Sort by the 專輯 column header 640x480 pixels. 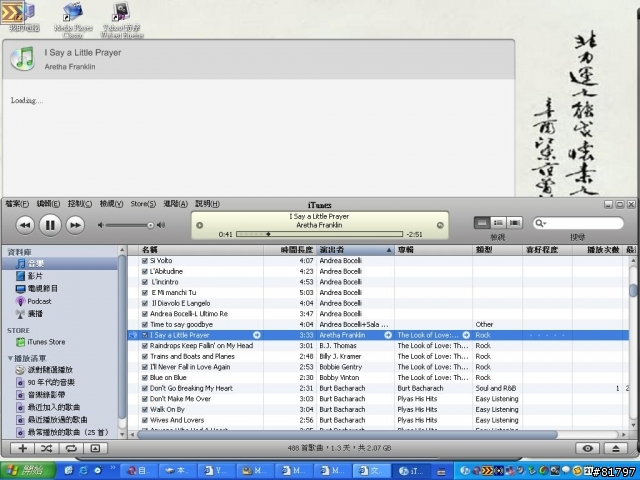tap(433, 250)
